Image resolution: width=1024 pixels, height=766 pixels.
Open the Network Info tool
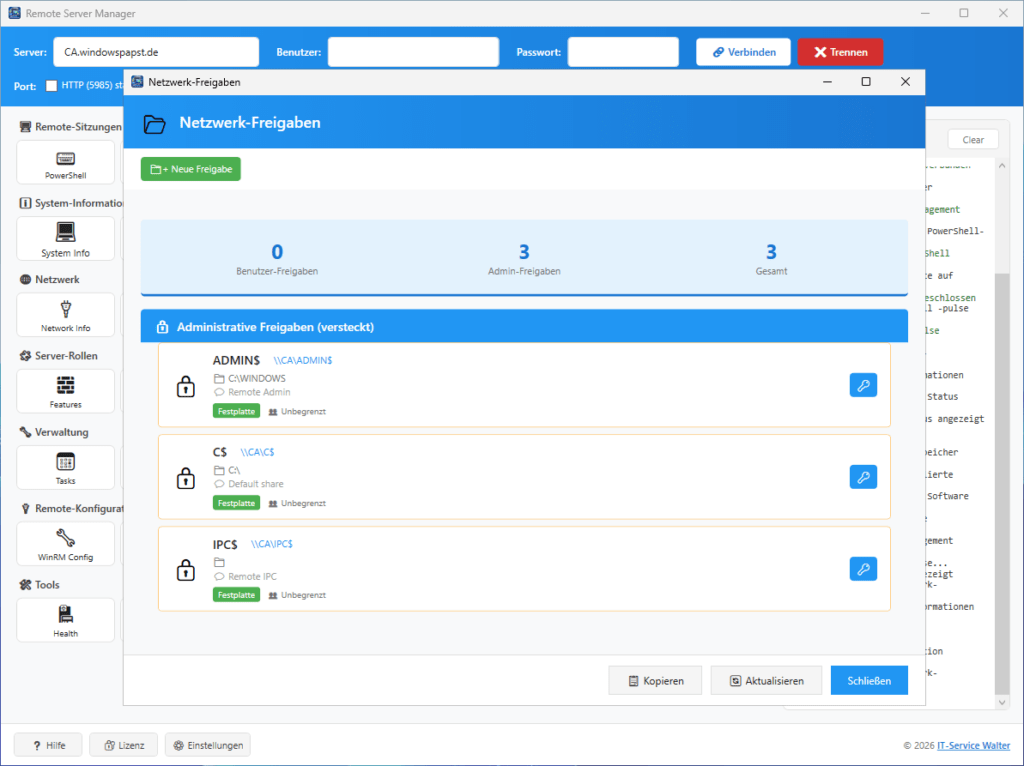[66, 314]
